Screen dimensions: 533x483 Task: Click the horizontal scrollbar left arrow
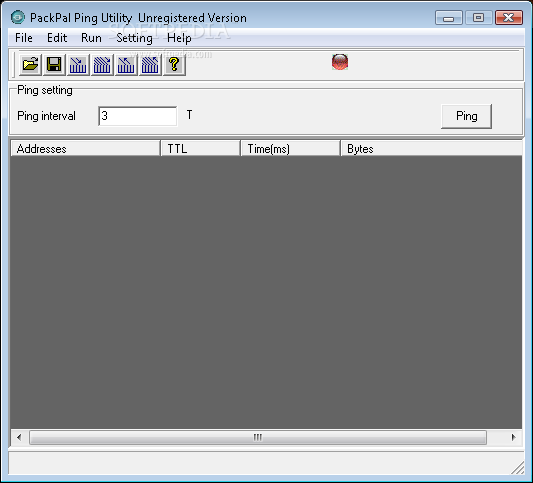click(x=19, y=437)
